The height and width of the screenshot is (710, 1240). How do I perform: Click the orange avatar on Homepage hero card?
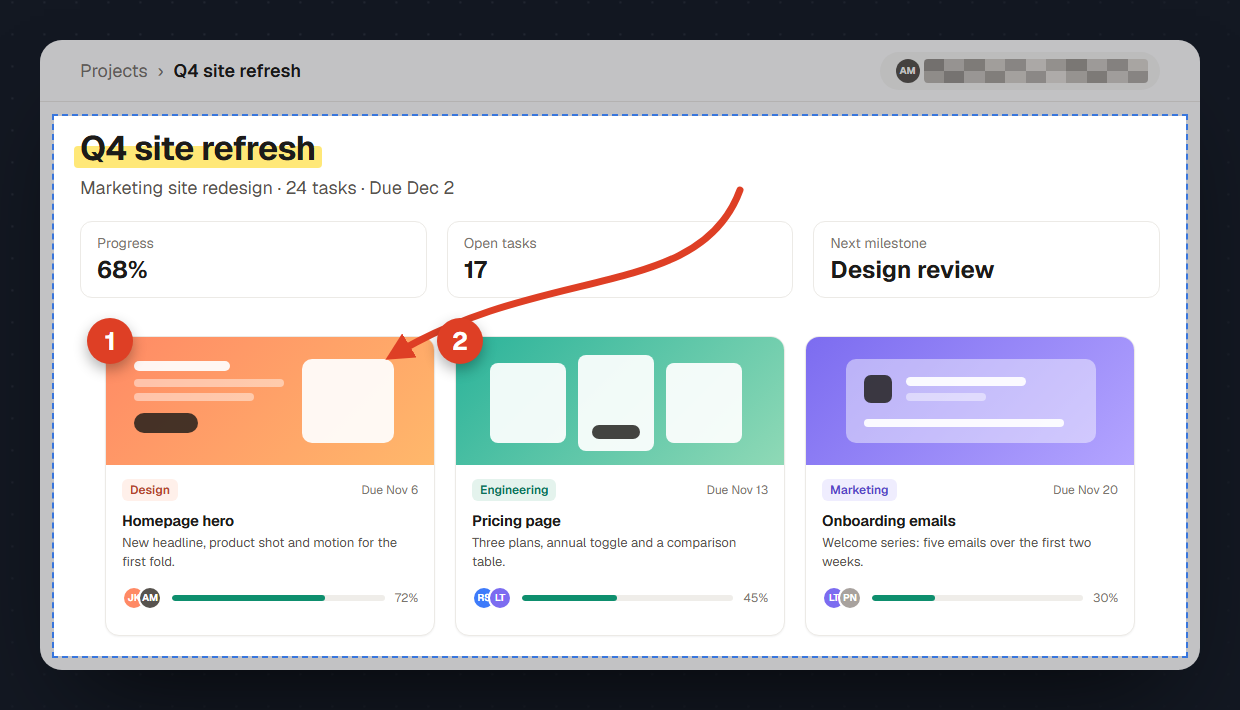click(132, 598)
